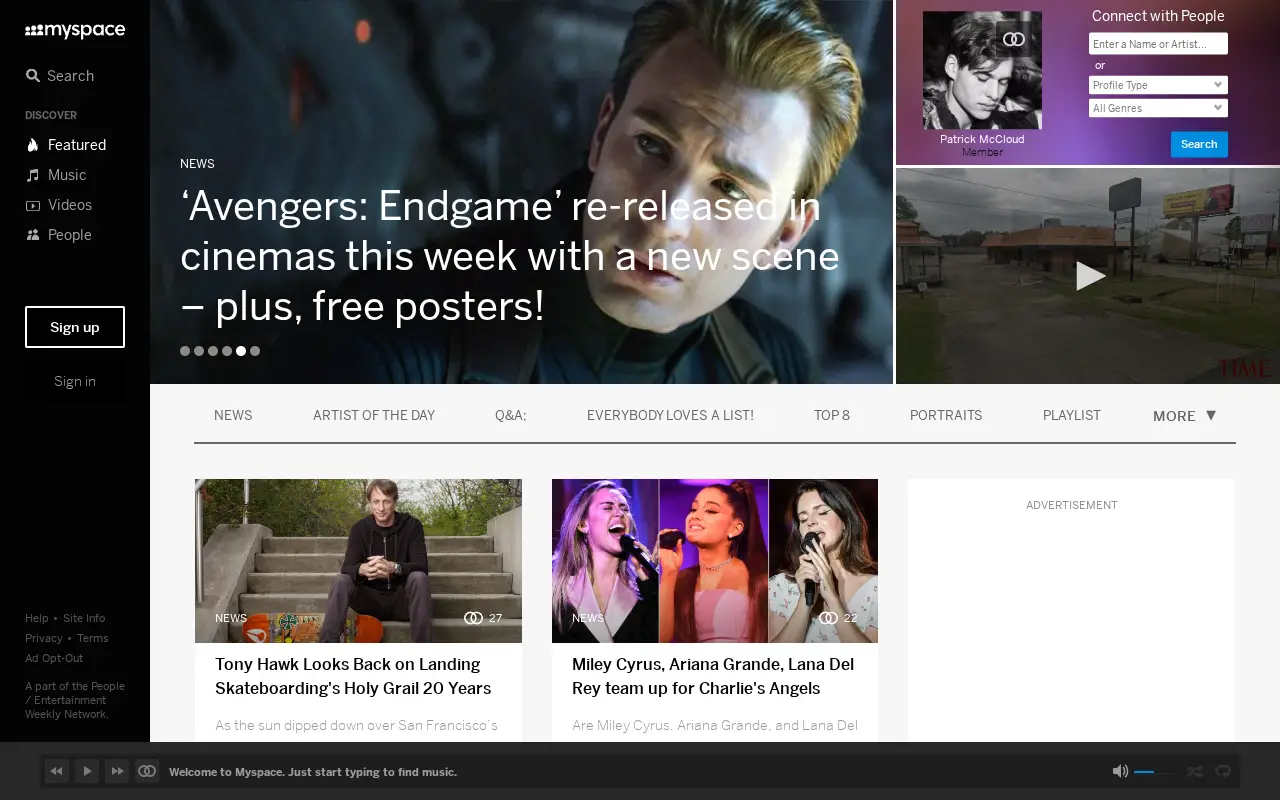Screen dimensions: 1280x800
Task: Open the Profile Type dropdown
Action: [x=1158, y=85]
